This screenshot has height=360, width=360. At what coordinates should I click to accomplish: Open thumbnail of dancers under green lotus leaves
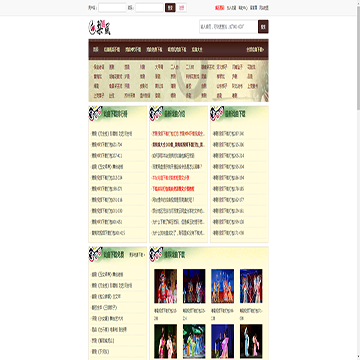pyautogui.click(x=194, y=341)
